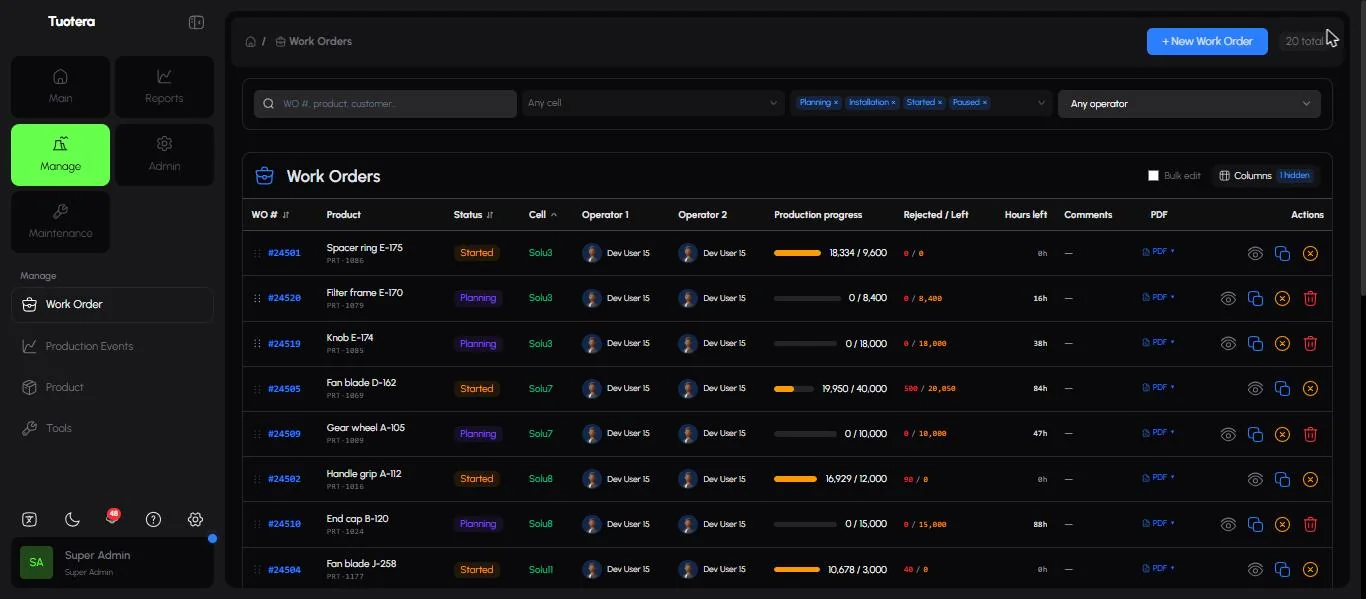Open the notifications bell with 48 badge

click(x=112, y=518)
